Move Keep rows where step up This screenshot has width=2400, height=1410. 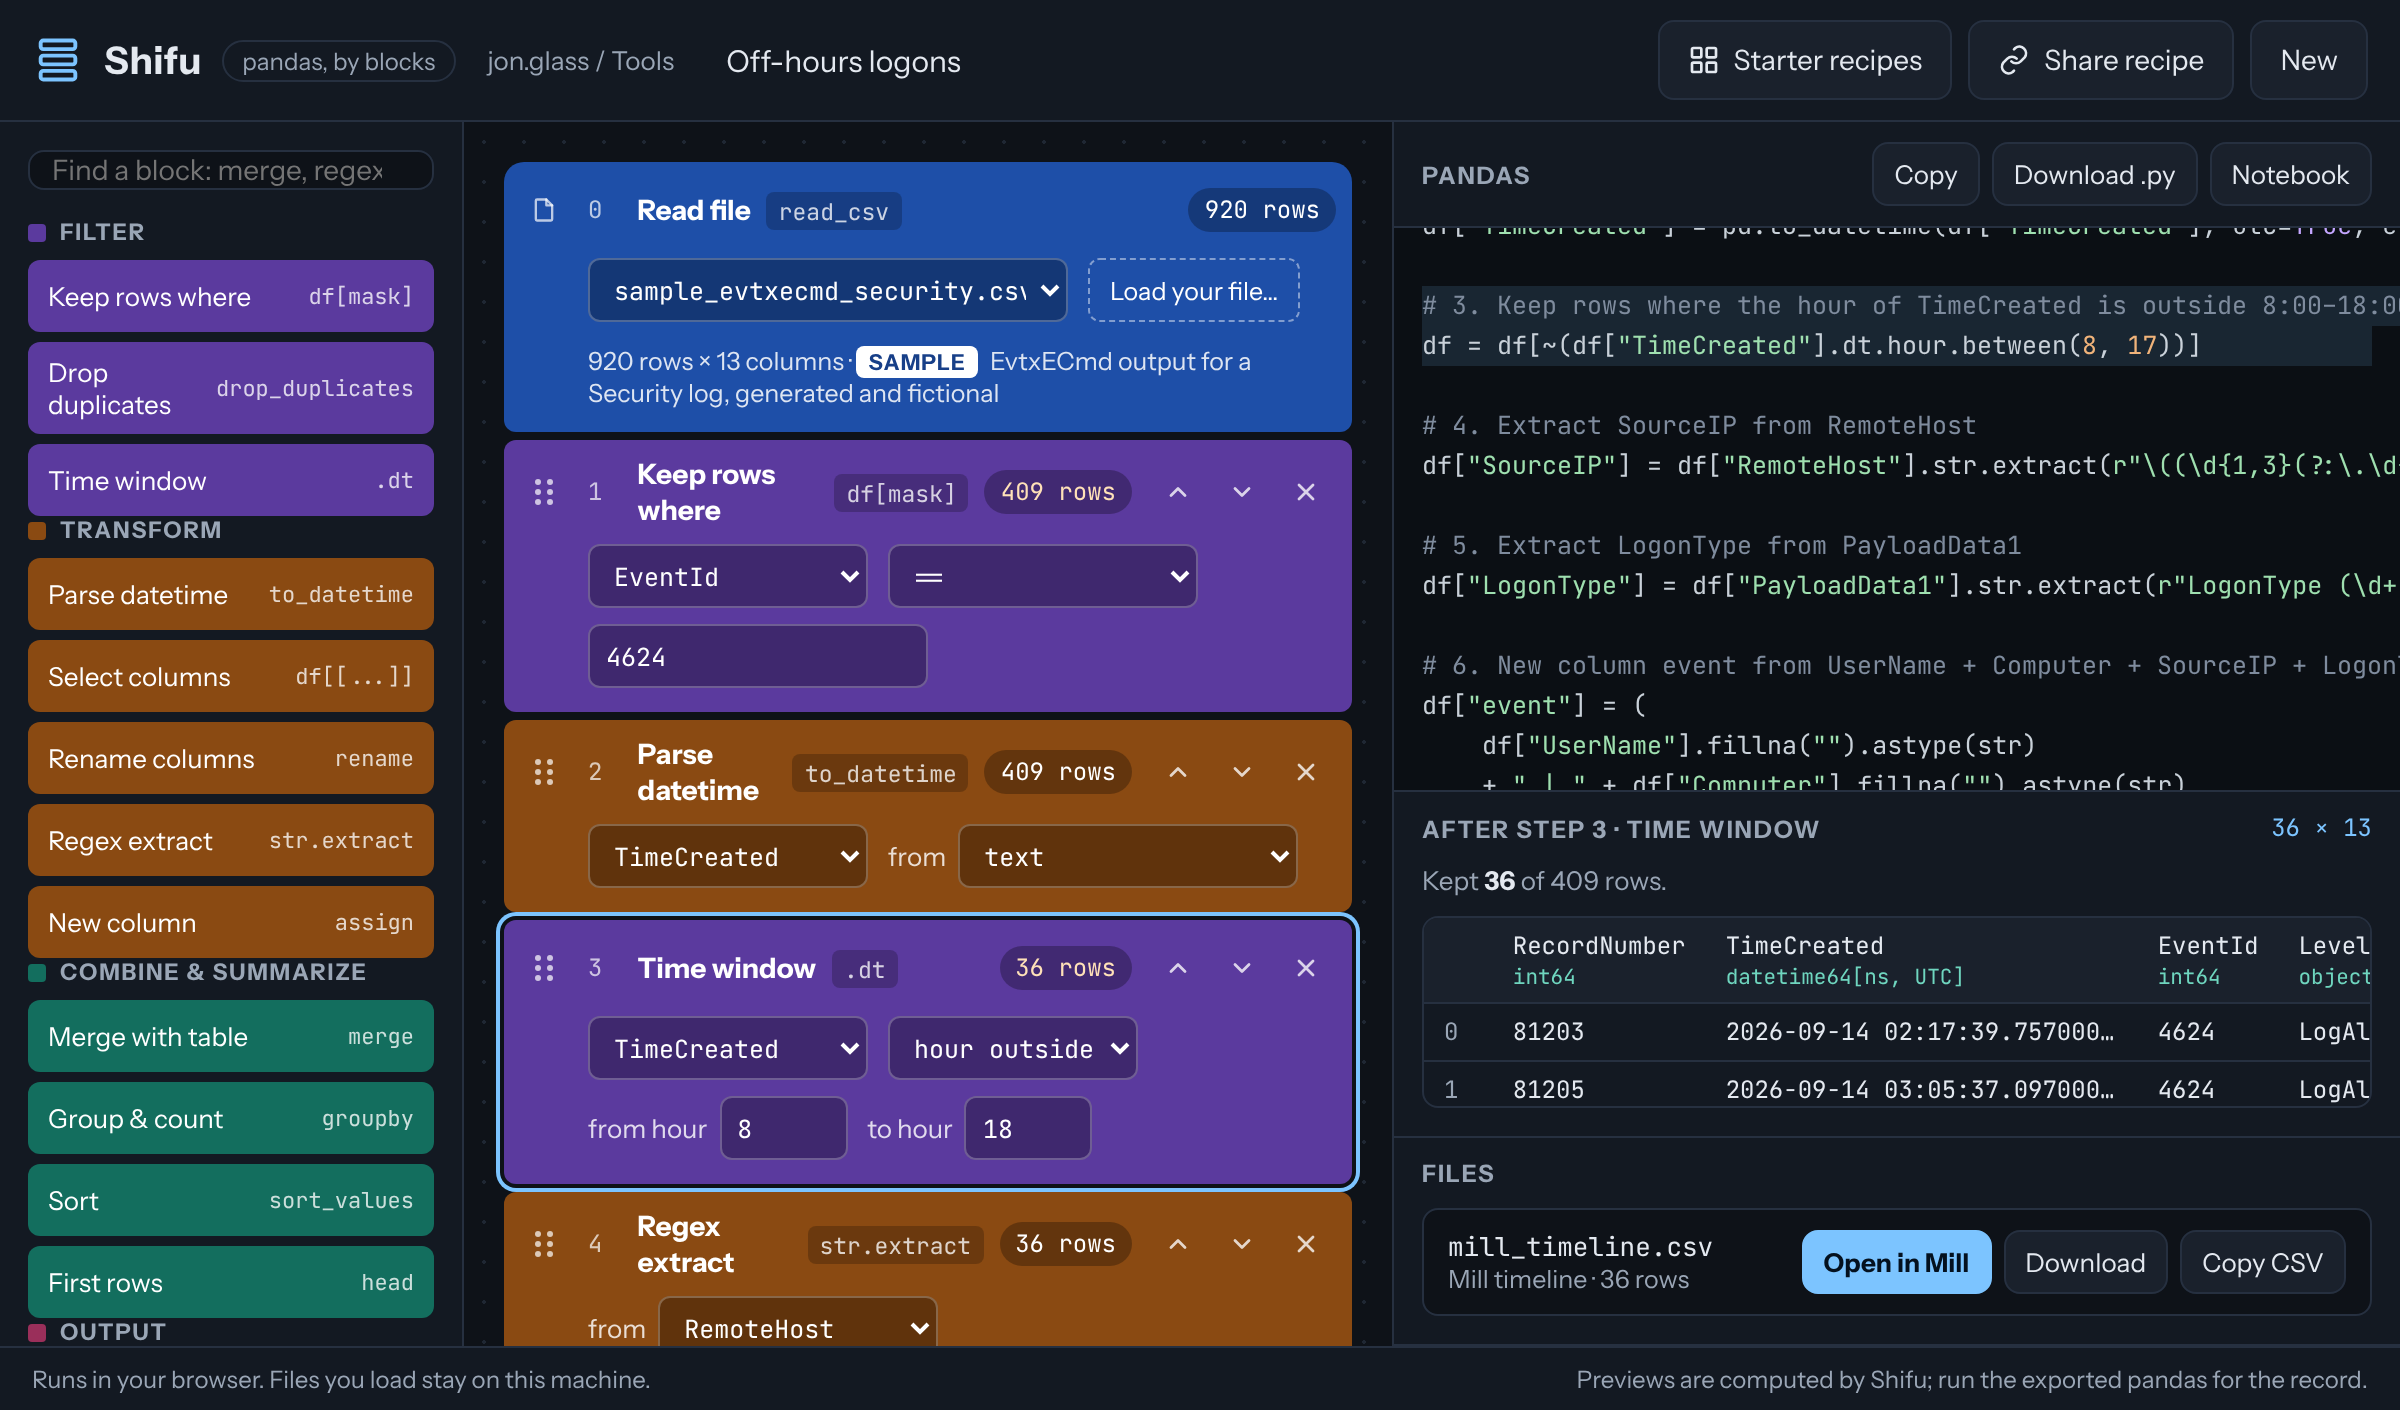click(x=1178, y=492)
